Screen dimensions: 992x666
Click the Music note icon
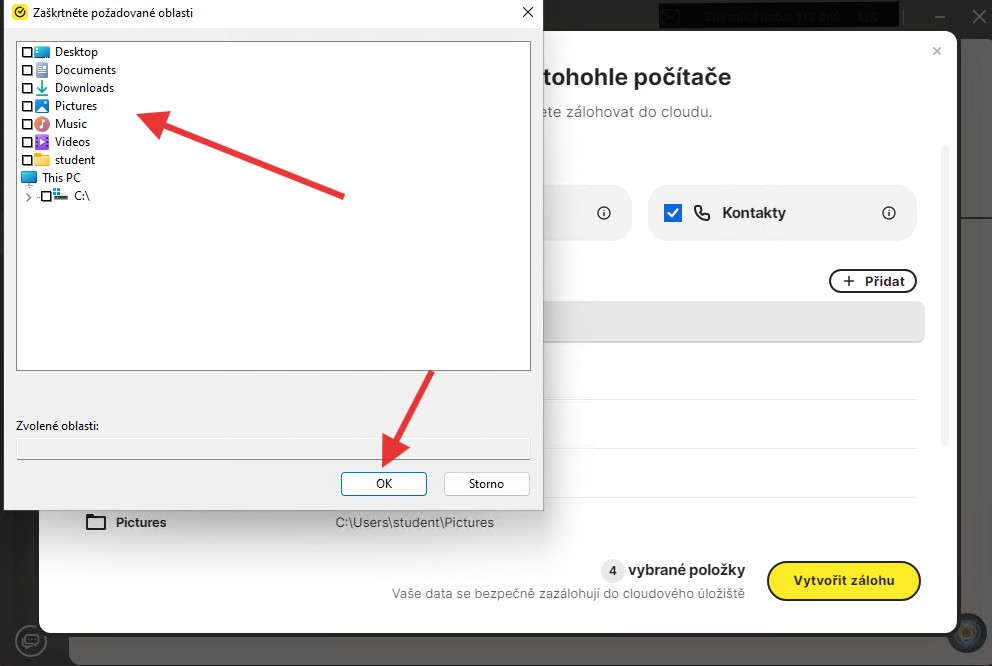click(42, 124)
